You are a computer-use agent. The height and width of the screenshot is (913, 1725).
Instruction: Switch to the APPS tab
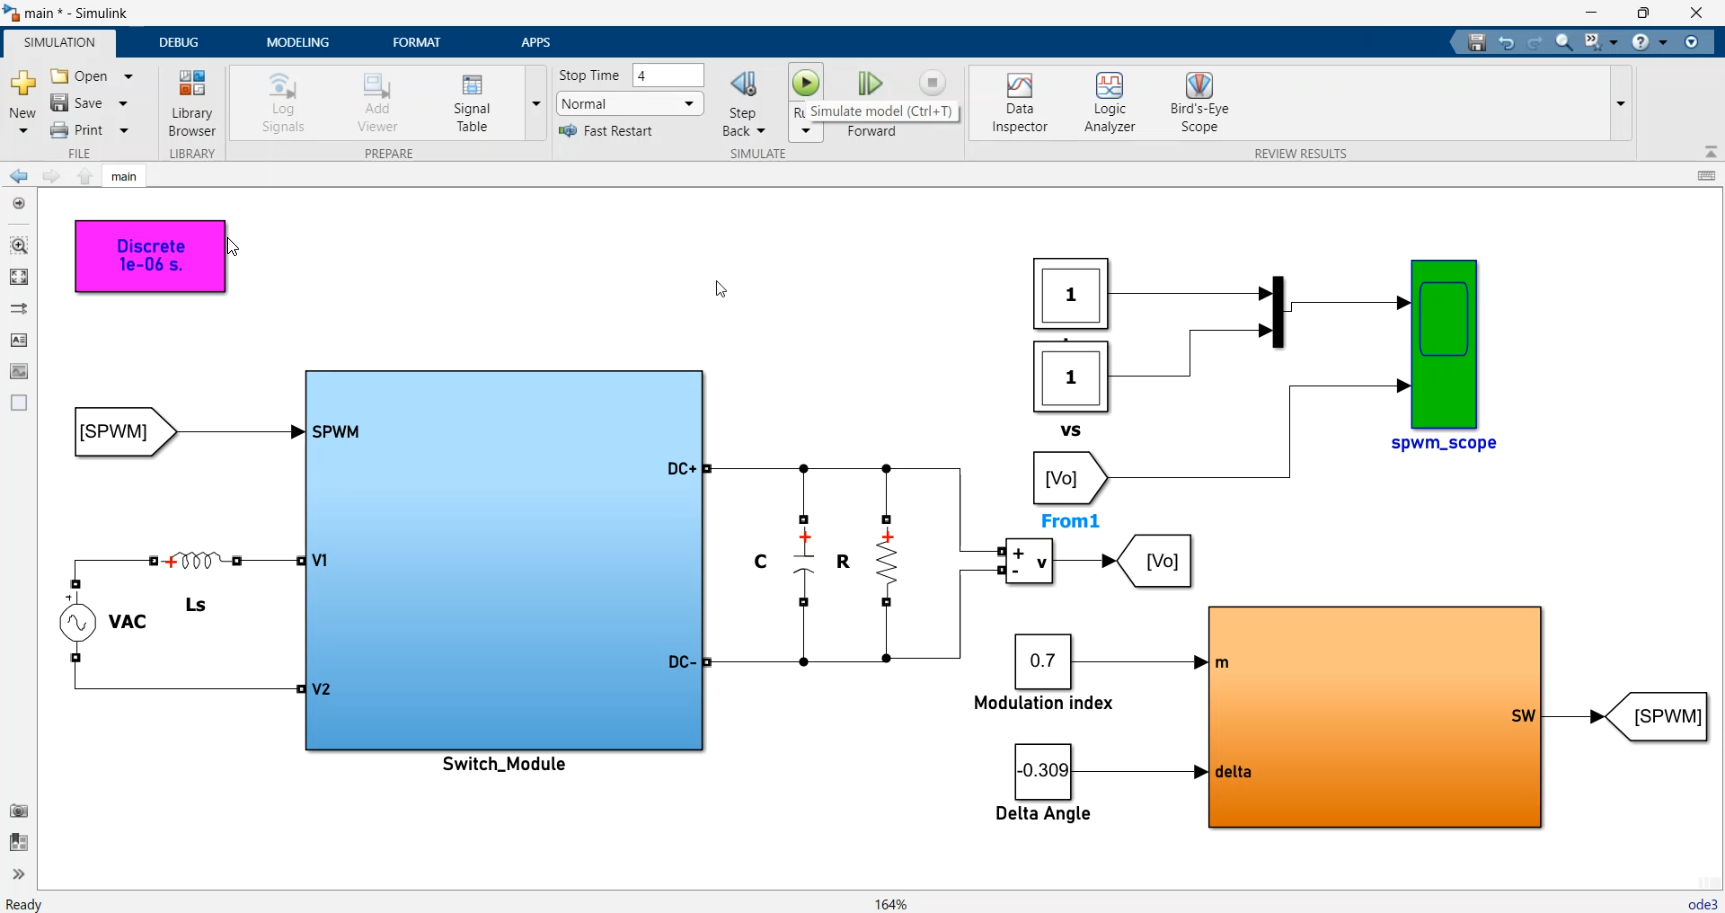(536, 42)
